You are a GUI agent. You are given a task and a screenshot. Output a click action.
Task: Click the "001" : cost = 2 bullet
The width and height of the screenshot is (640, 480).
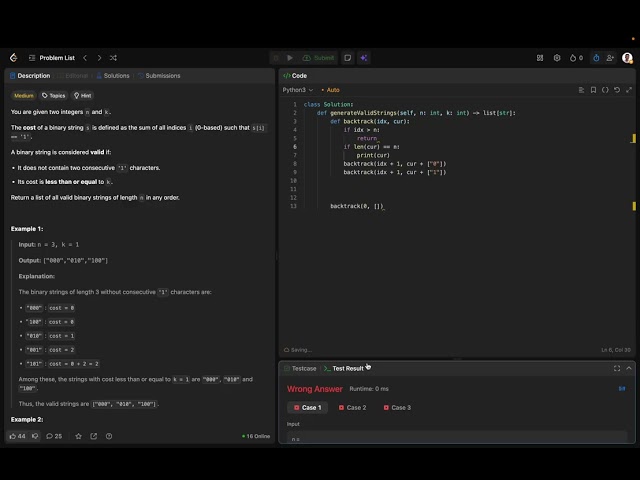pos(50,350)
